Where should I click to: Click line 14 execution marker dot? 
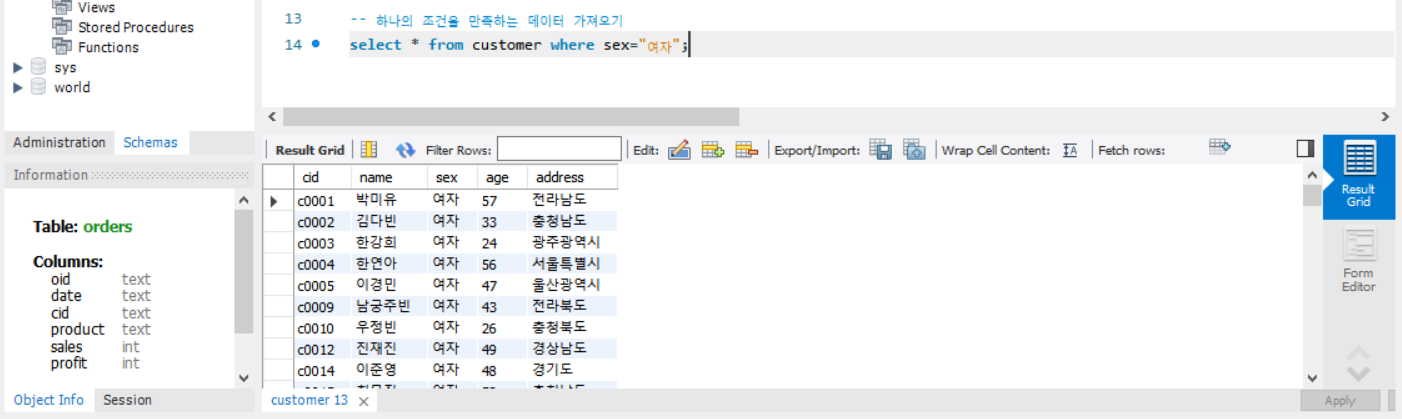pos(316,44)
